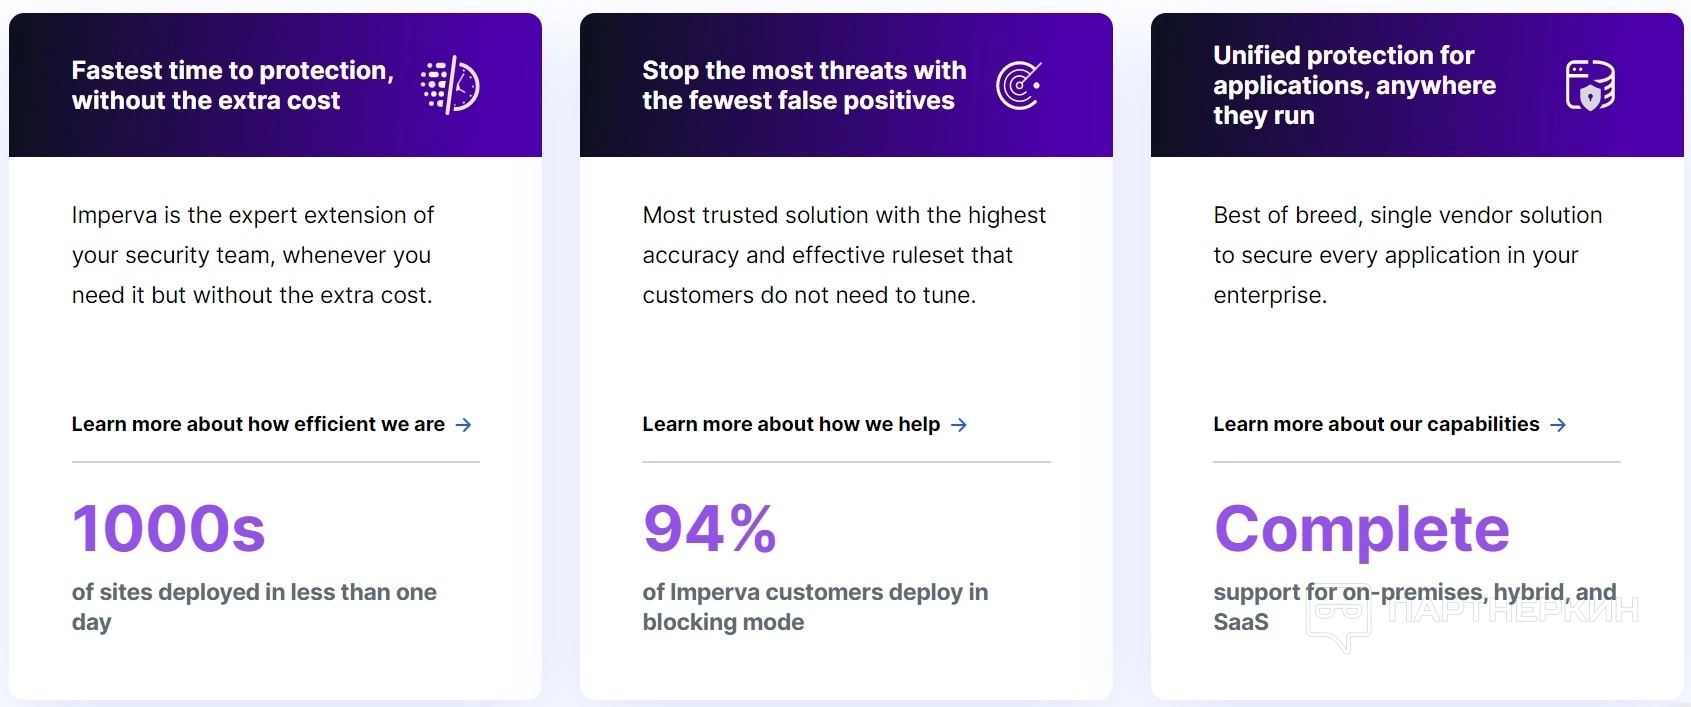Click "of Imperva customers deploy in blocking mode"
The image size is (1691, 707).
click(815, 606)
